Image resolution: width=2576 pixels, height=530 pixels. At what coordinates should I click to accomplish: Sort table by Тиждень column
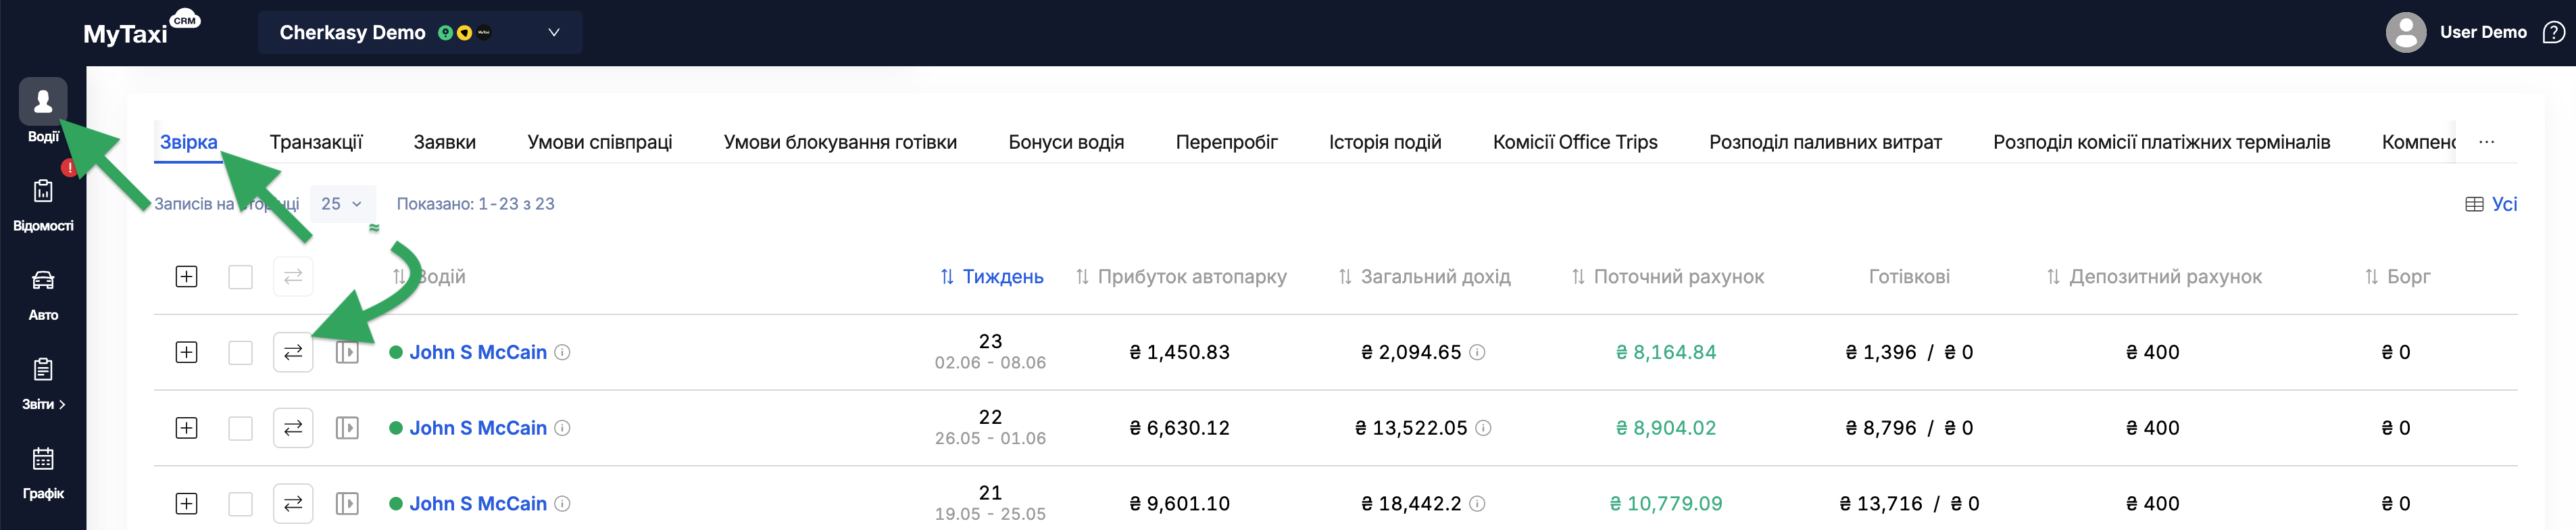(x=992, y=277)
